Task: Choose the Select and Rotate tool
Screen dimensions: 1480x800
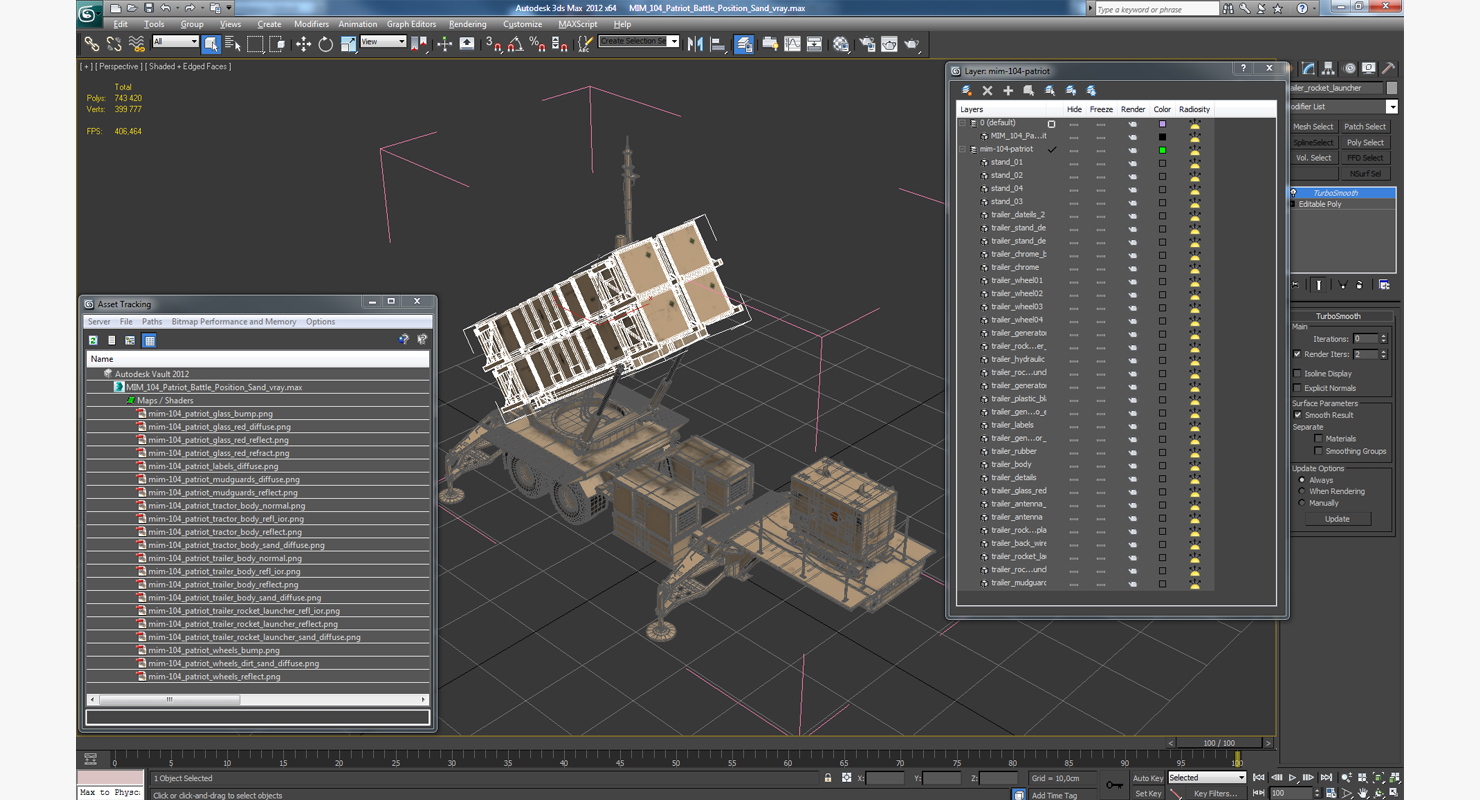Action: click(x=325, y=44)
